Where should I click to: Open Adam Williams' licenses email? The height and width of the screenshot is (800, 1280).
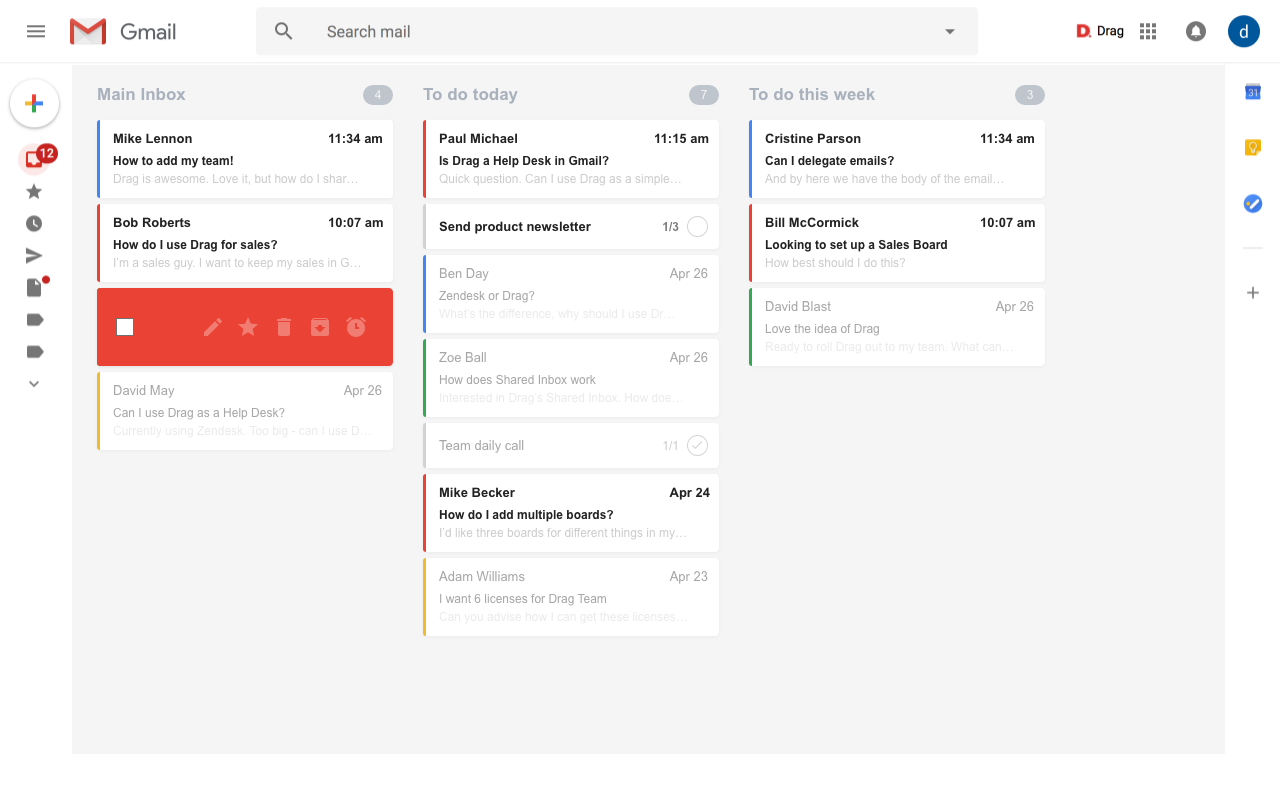click(571, 597)
